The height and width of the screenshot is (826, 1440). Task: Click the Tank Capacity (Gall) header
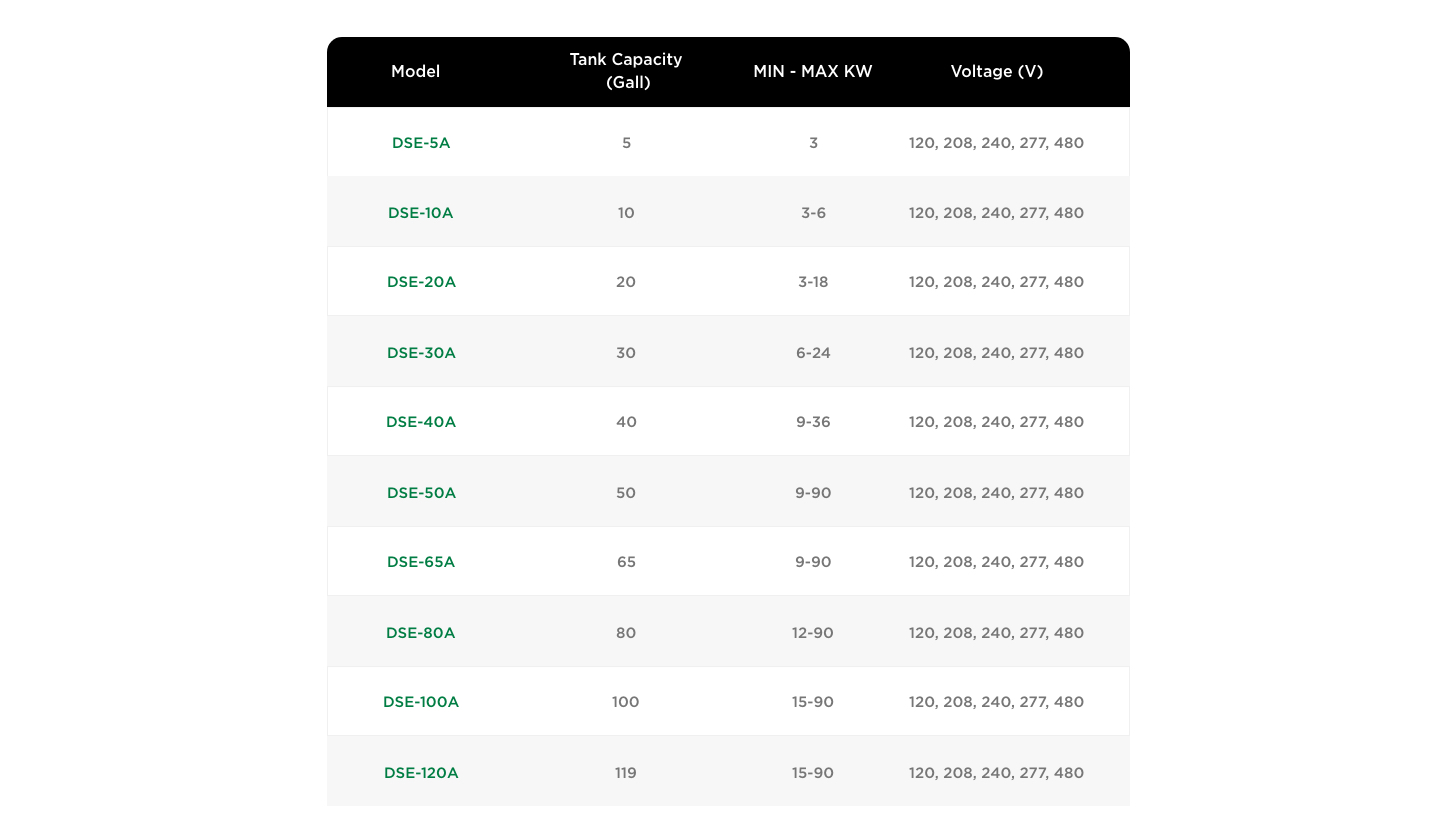(x=626, y=71)
